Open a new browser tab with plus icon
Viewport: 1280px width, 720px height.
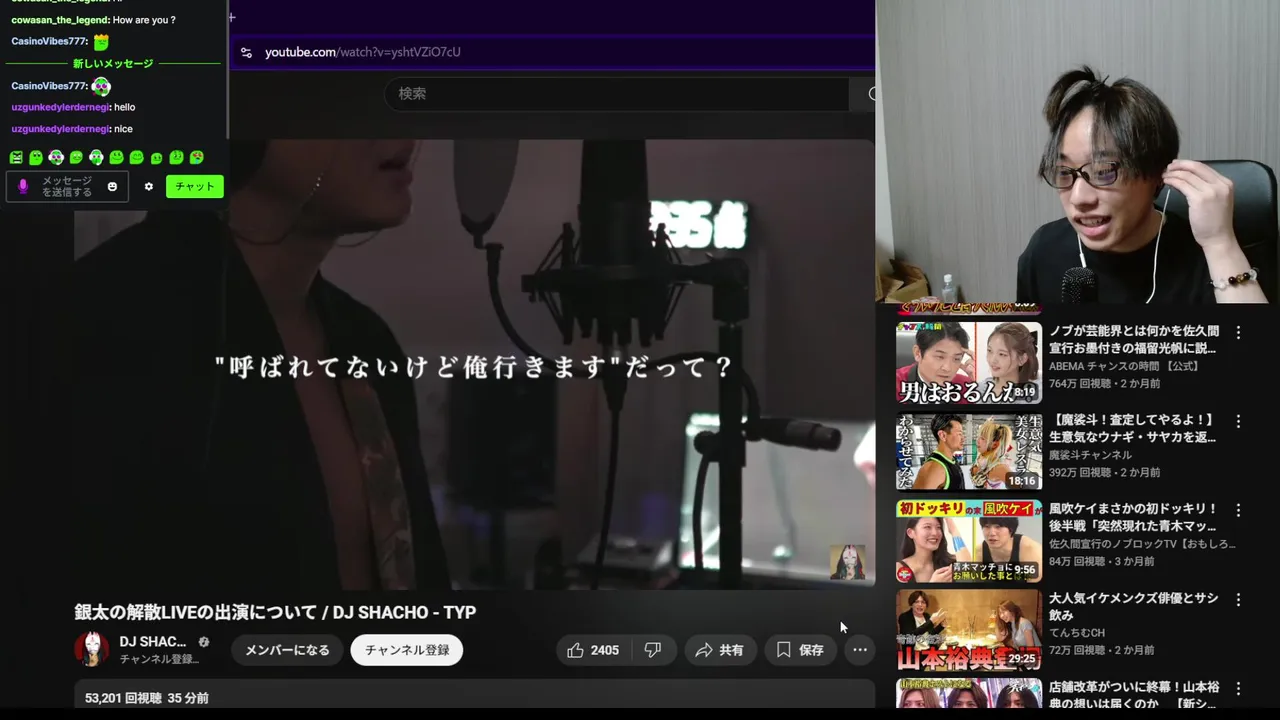tap(232, 17)
